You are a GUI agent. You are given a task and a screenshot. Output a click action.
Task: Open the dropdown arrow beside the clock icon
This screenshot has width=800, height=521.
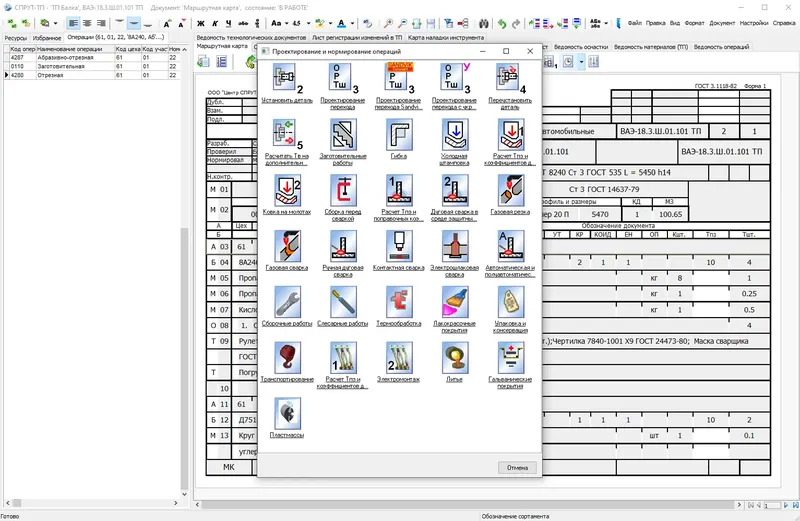click(581, 62)
